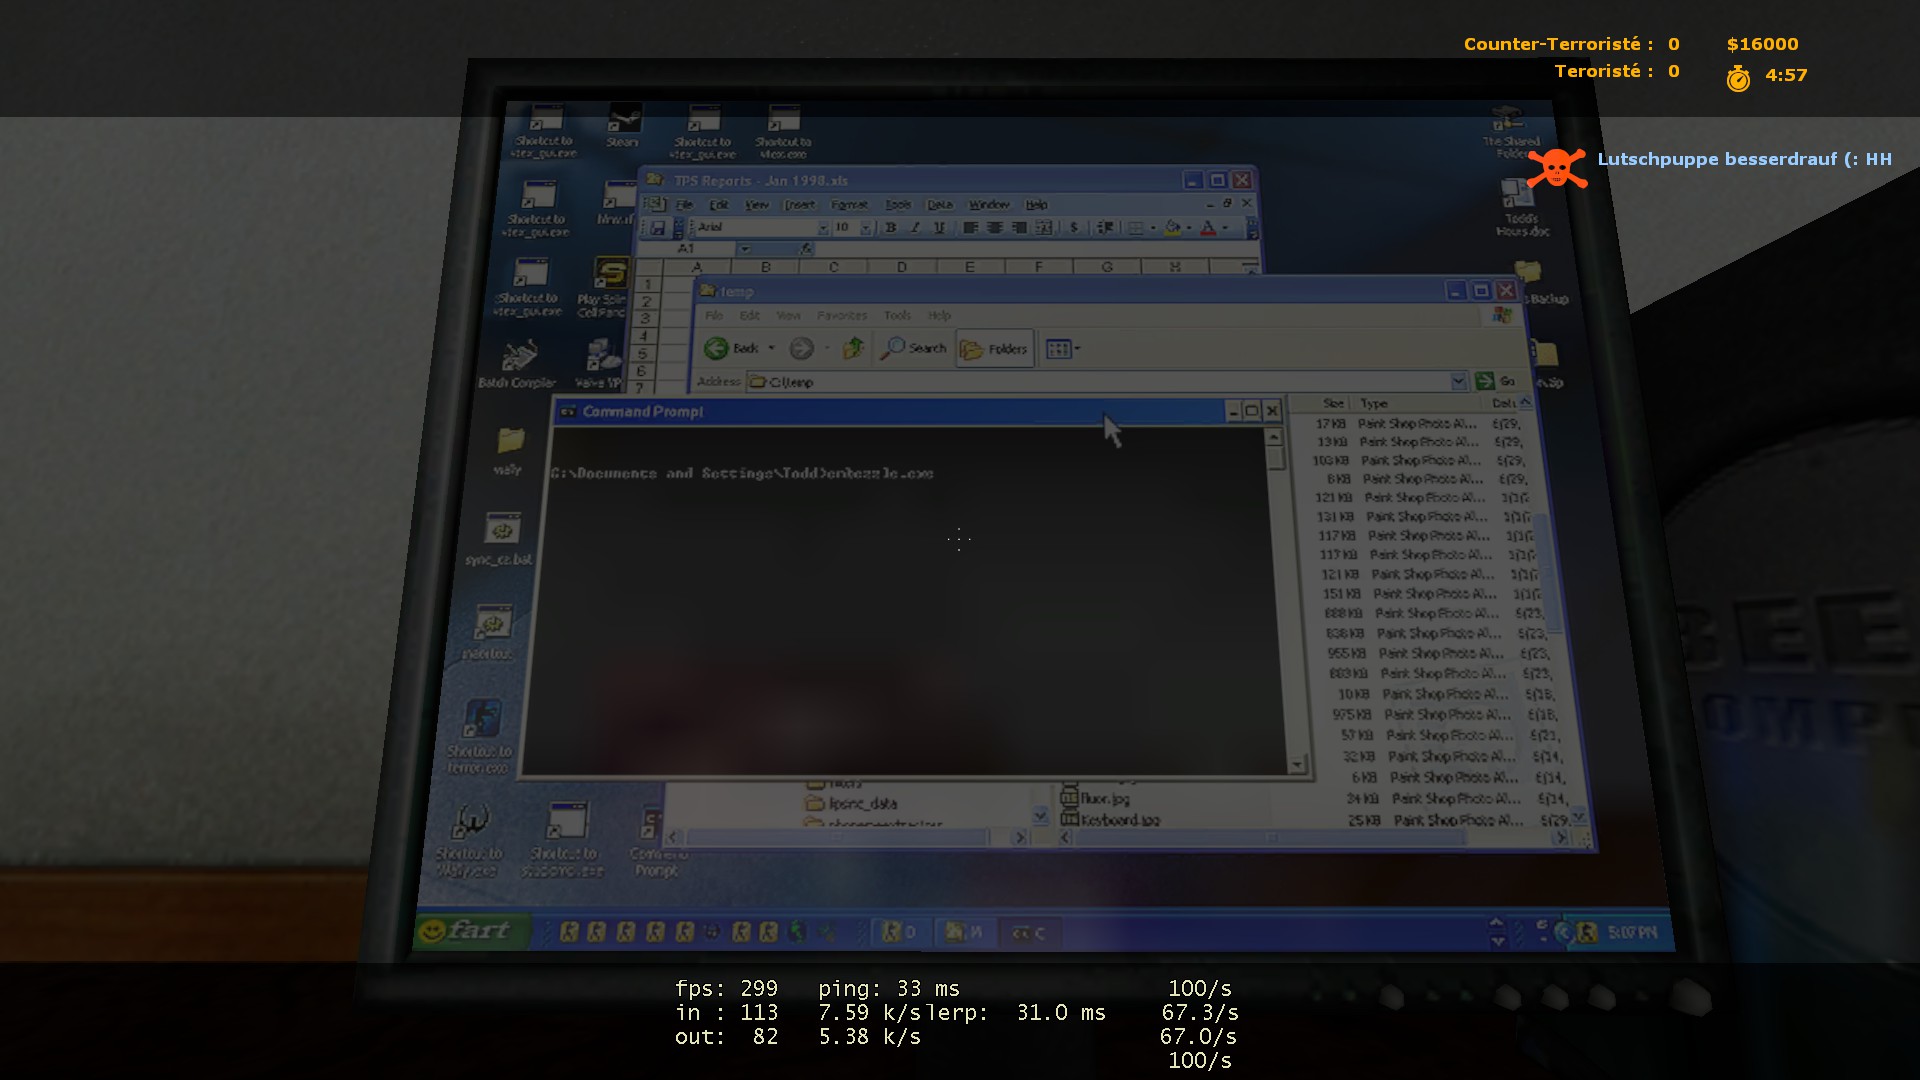Open the Address bar dropdown arrow

point(1458,381)
